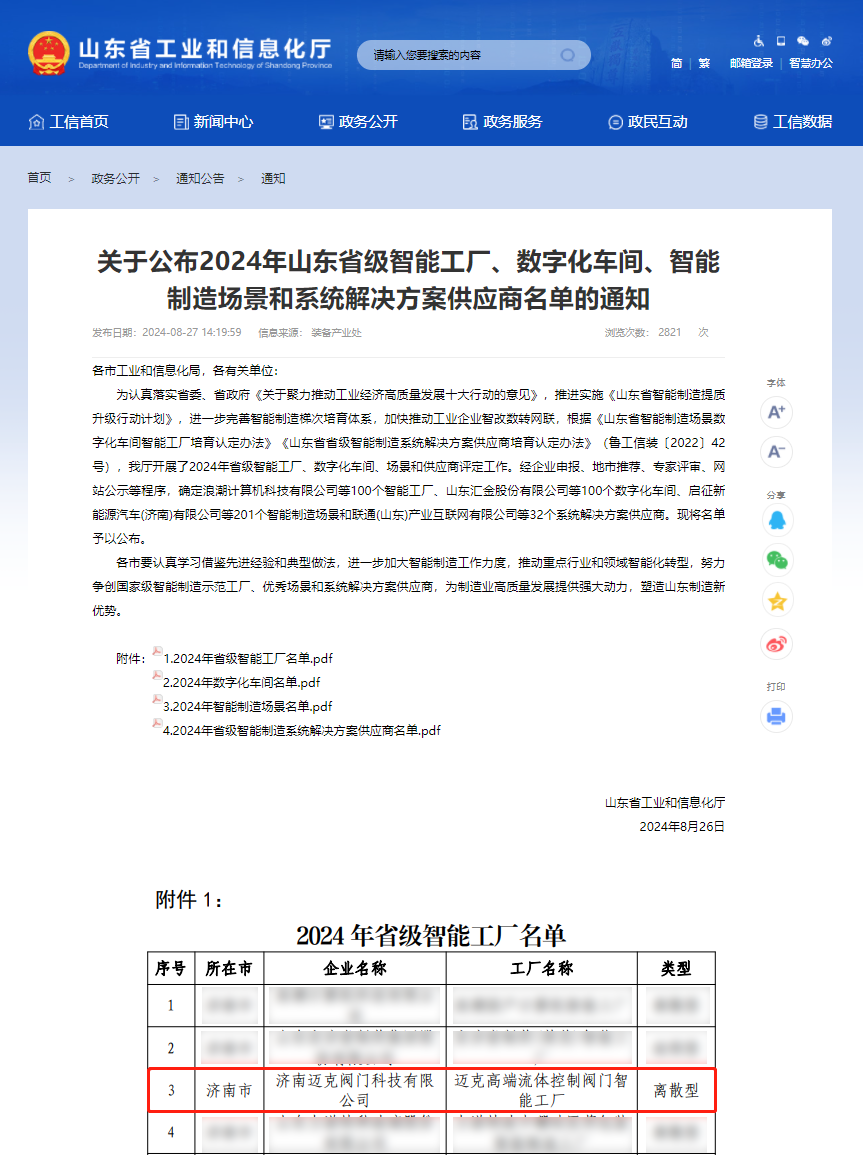Click 通知公告 in breadcrumb
863x1155 pixels.
[200, 179]
